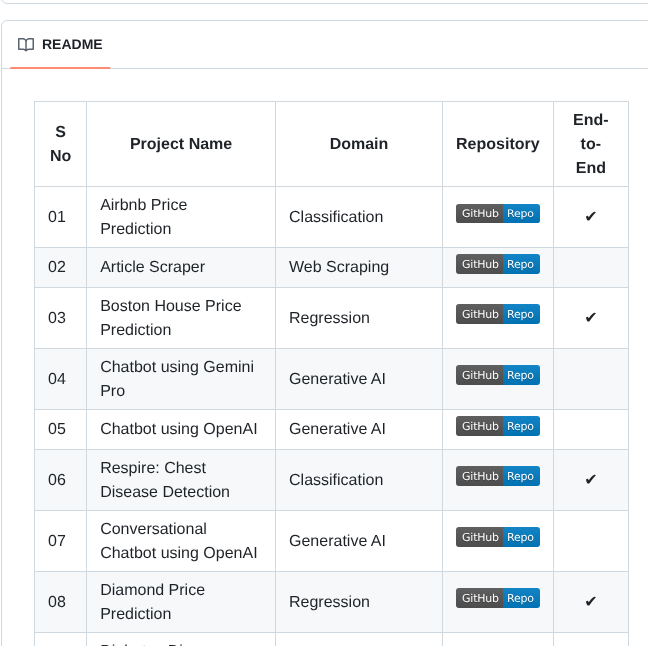Click the Domain column header
This screenshot has height=646, width=648.
(x=359, y=144)
